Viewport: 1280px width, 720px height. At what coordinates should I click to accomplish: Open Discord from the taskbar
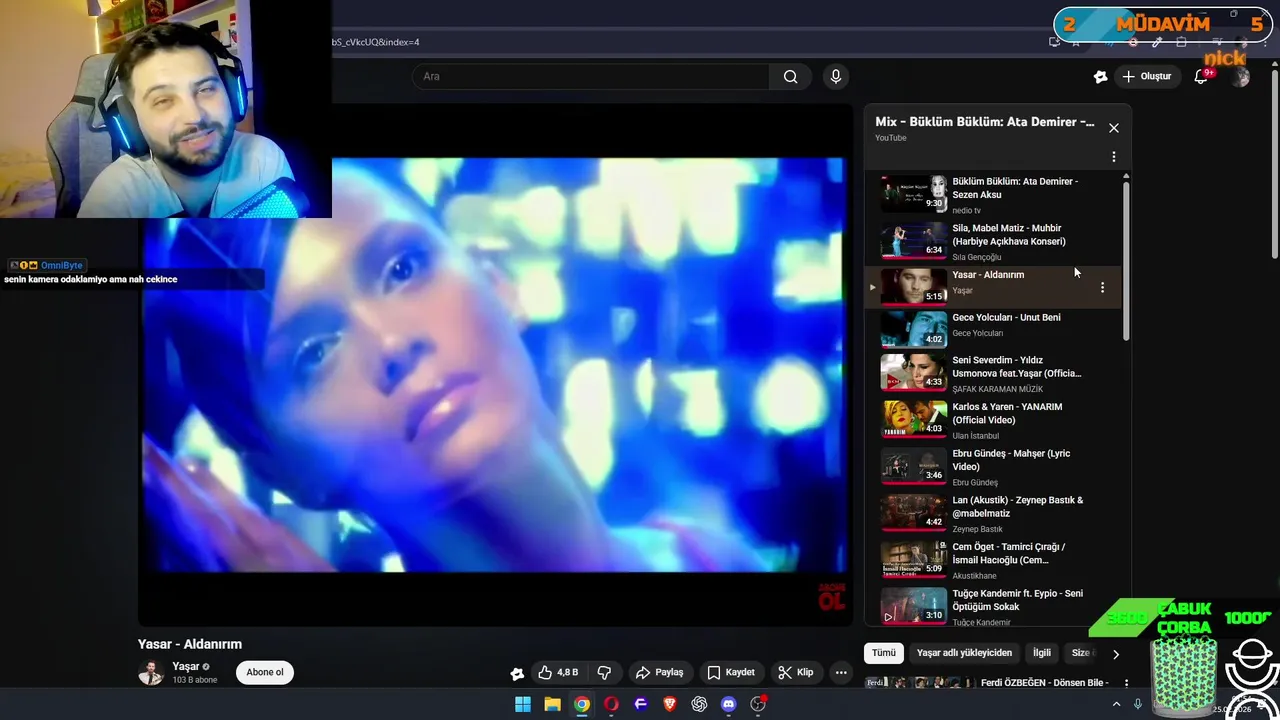tap(729, 704)
